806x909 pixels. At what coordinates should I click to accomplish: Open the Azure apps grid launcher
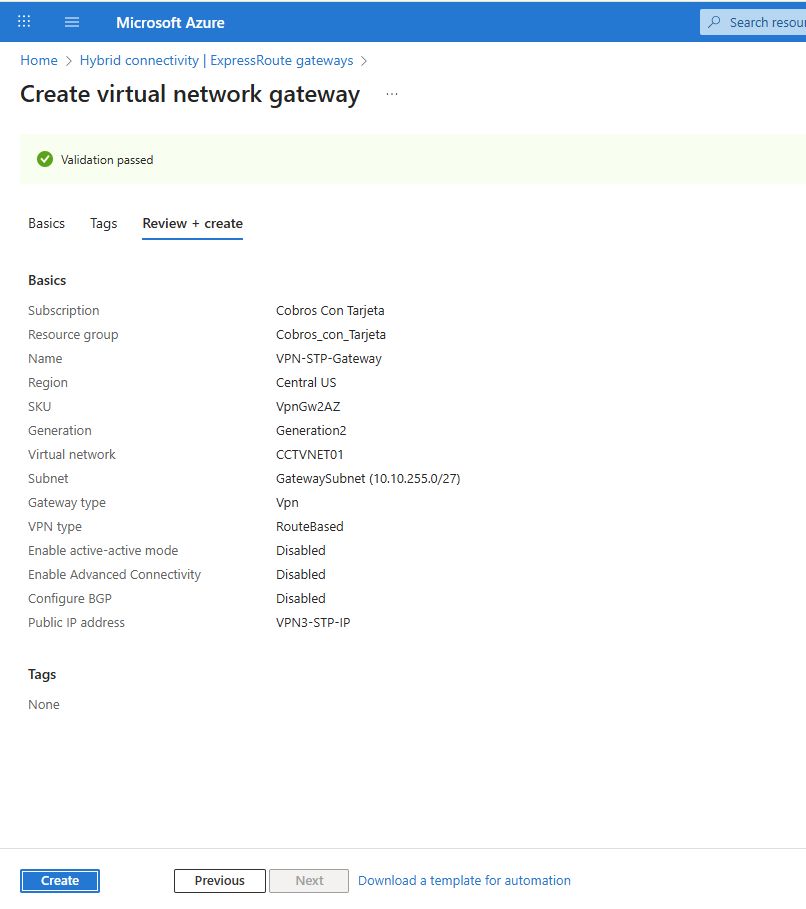point(24,22)
